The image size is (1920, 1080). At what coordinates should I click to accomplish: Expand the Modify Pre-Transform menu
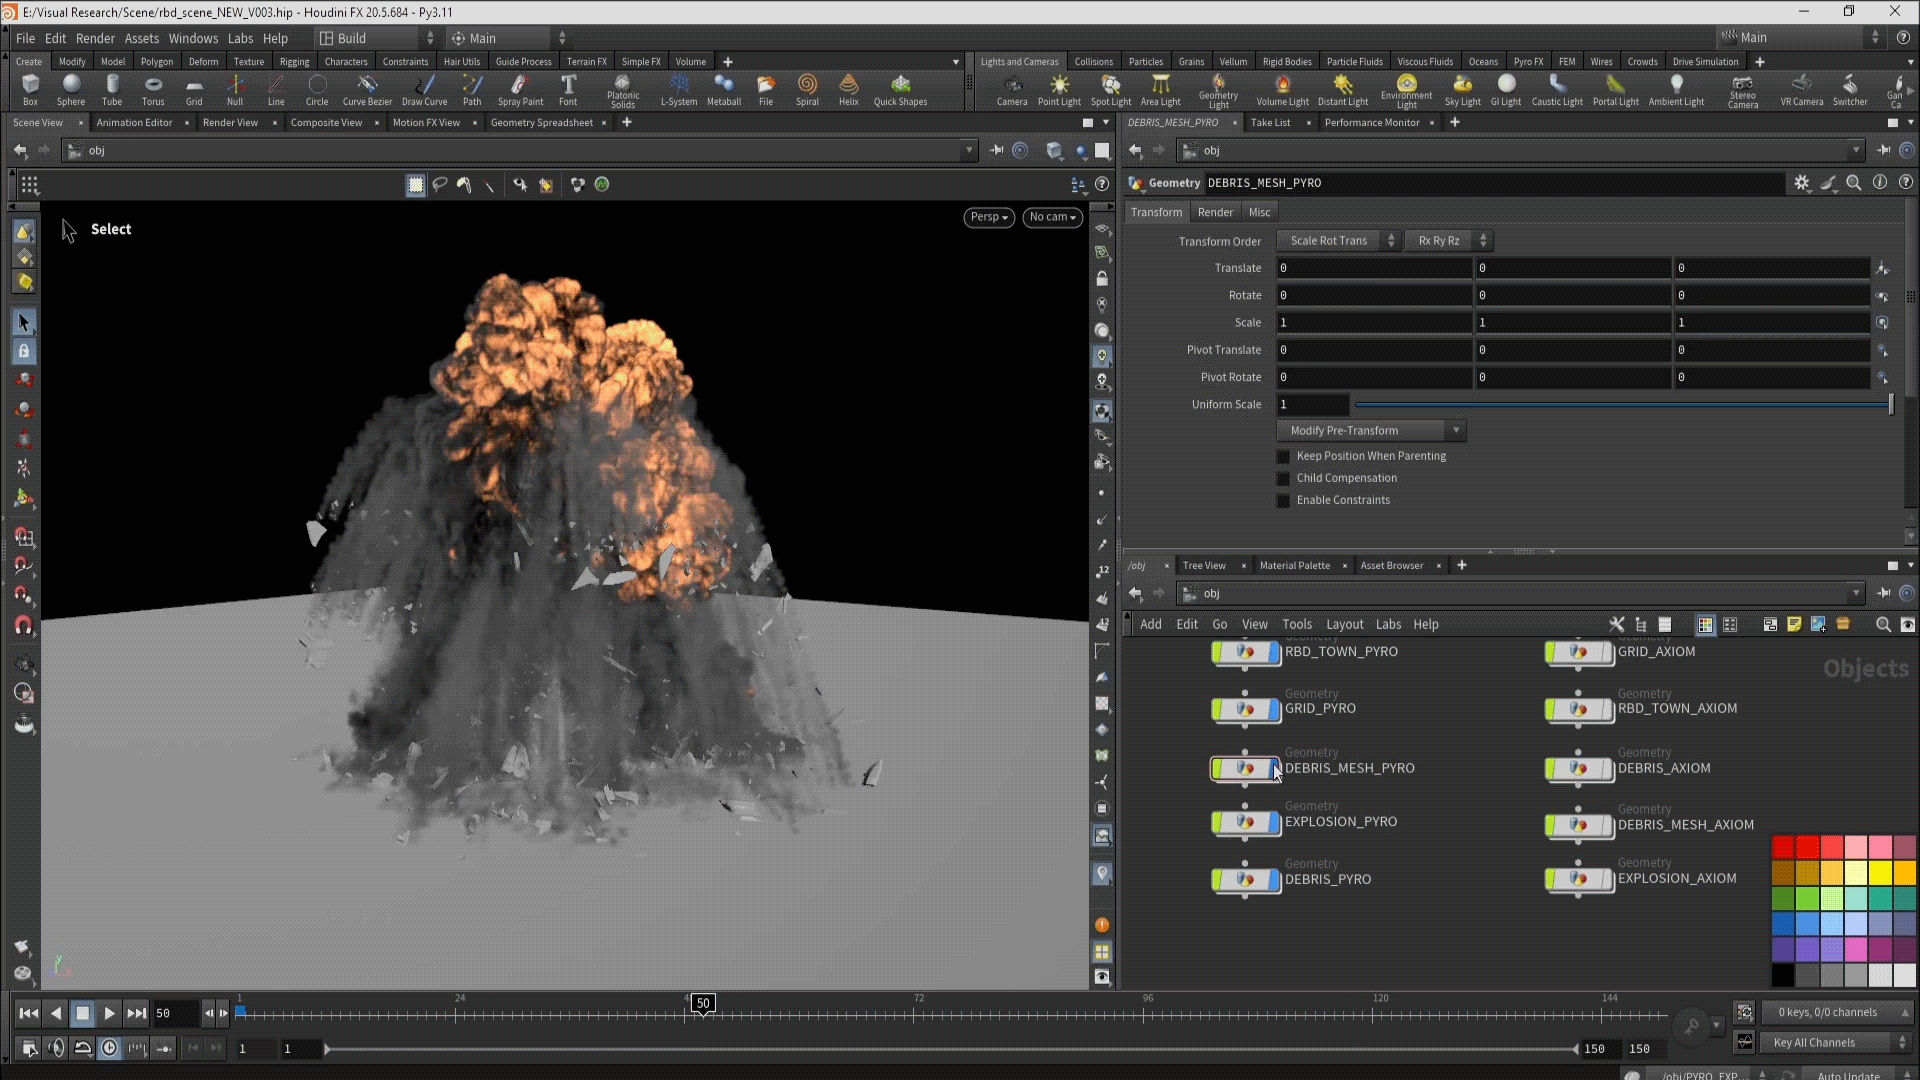point(1371,431)
